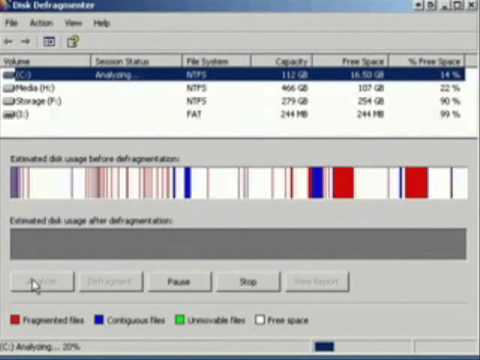The height and width of the screenshot is (360, 480).
Task: Sort by % Free Space column header
Action: point(427,61)
